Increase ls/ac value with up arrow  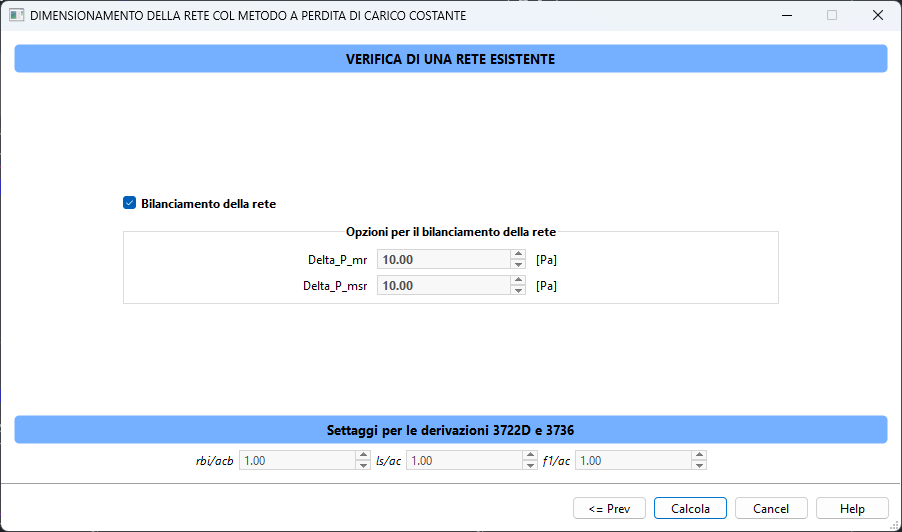coord(530,456)
